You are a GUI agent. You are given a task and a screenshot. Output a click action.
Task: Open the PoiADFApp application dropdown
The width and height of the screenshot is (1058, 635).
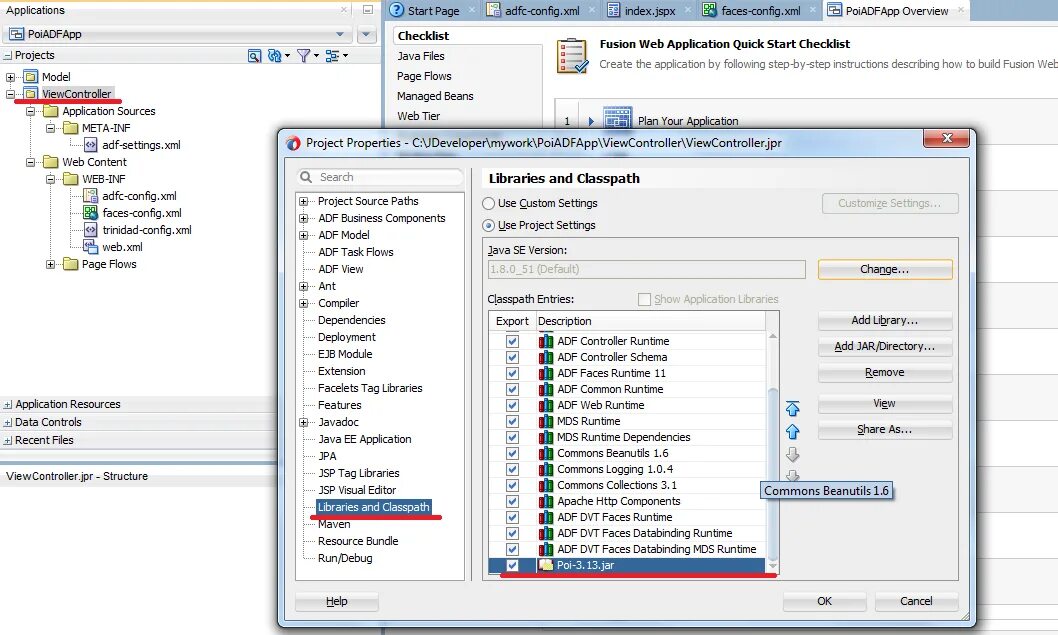point(340,34)
